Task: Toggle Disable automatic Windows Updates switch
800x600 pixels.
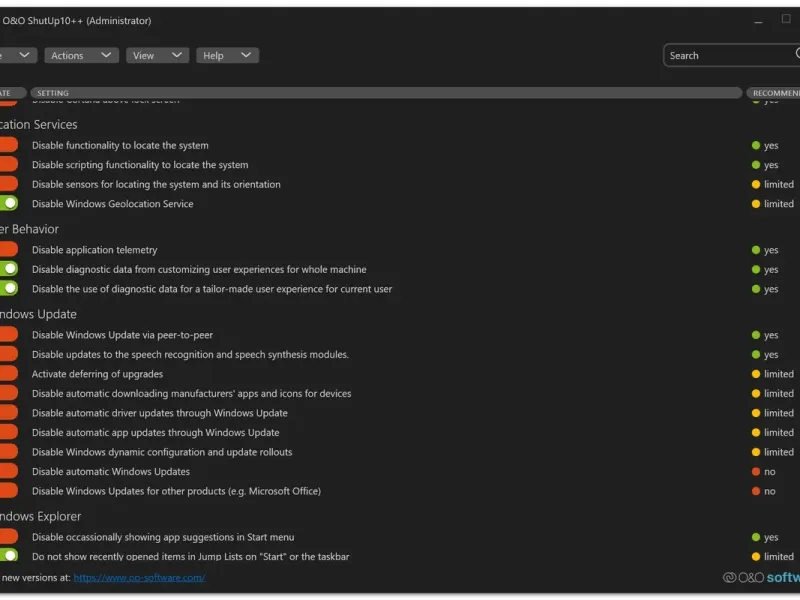Action: click(x=9, y=471)
